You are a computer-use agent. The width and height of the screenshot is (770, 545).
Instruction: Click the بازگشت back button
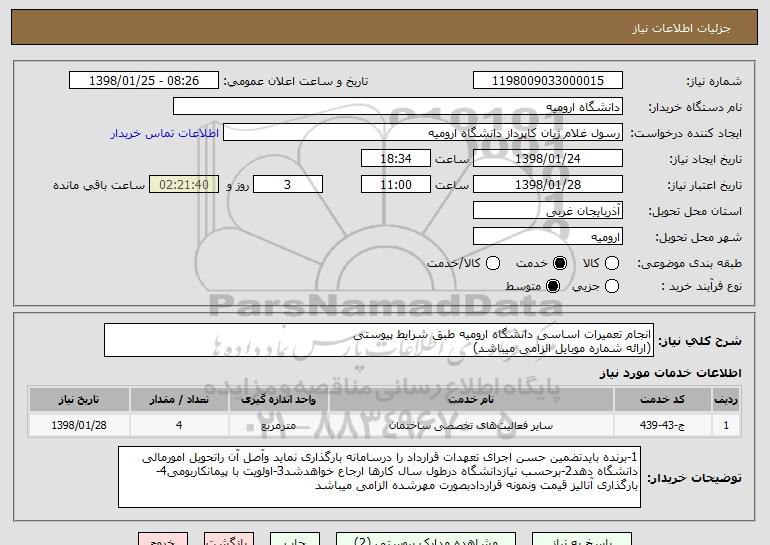[x=229, y=540]
